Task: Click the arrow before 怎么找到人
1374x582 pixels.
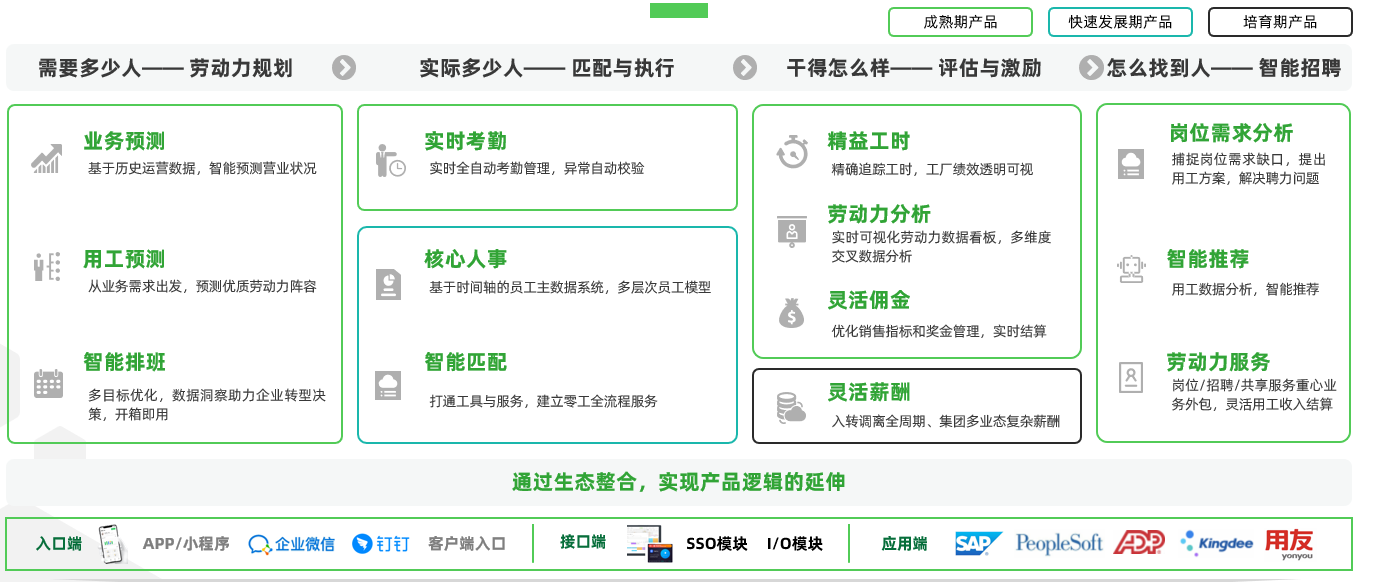Action: coord(1091,67)
